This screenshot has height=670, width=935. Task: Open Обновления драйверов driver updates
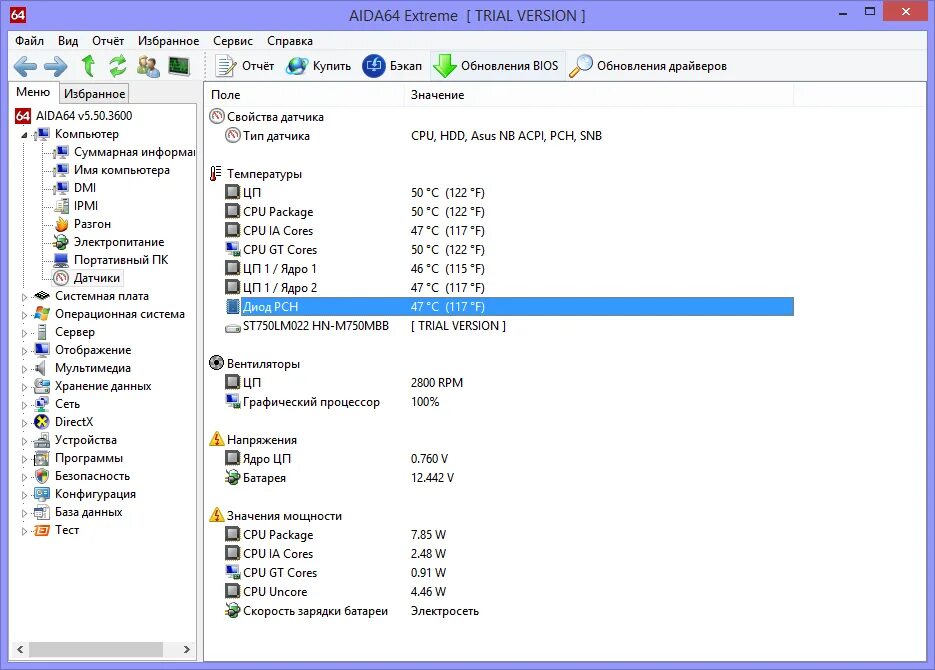click(x=648, y=66)
